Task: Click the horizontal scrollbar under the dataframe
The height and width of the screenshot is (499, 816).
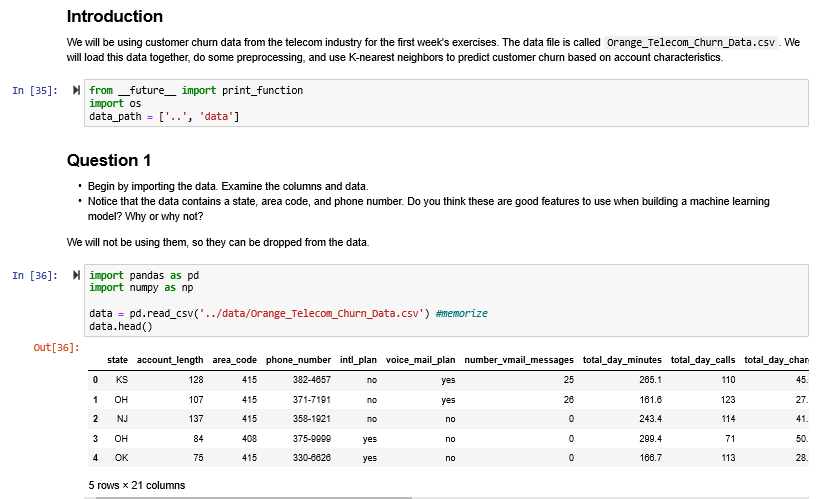Action: (250, 497)
